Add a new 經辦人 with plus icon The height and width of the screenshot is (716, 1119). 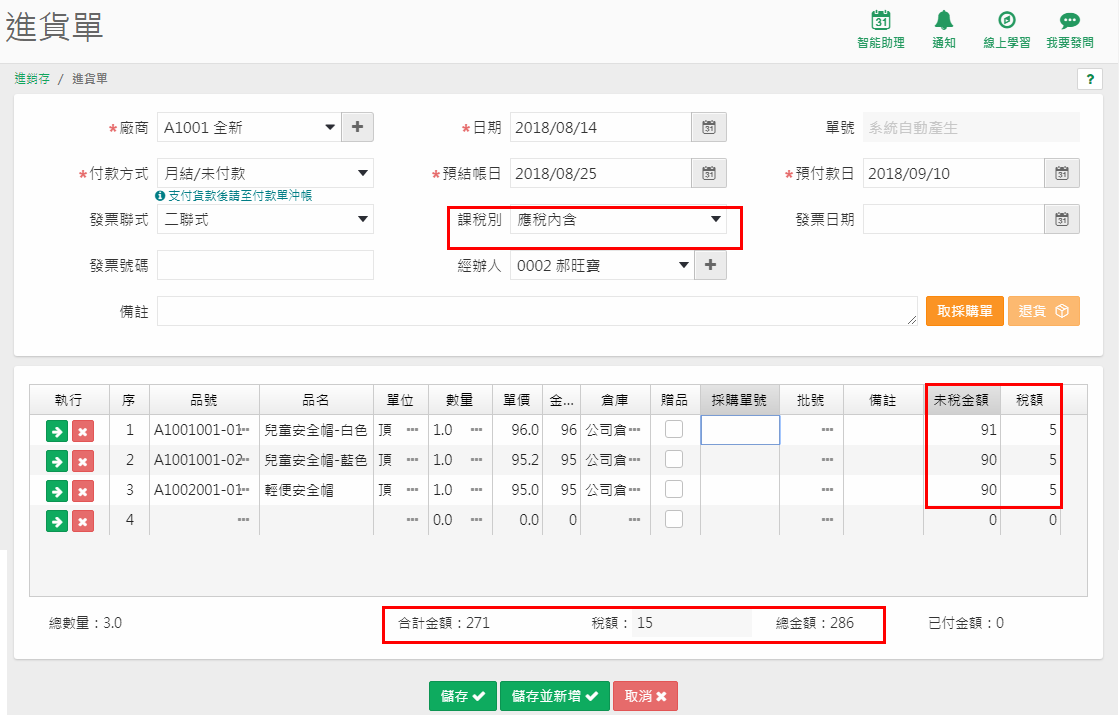(x=710, y=265)
